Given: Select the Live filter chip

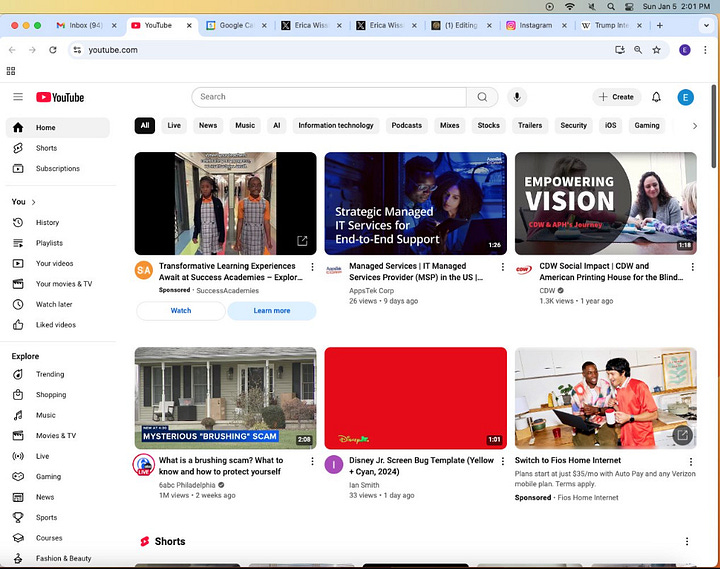Looking at the screenshot, I should 174,125.
